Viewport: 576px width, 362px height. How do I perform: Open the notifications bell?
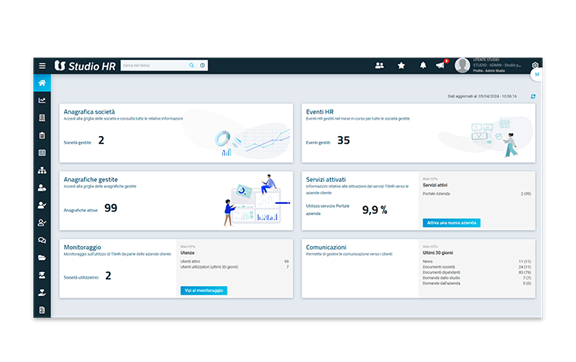point(423,65)
